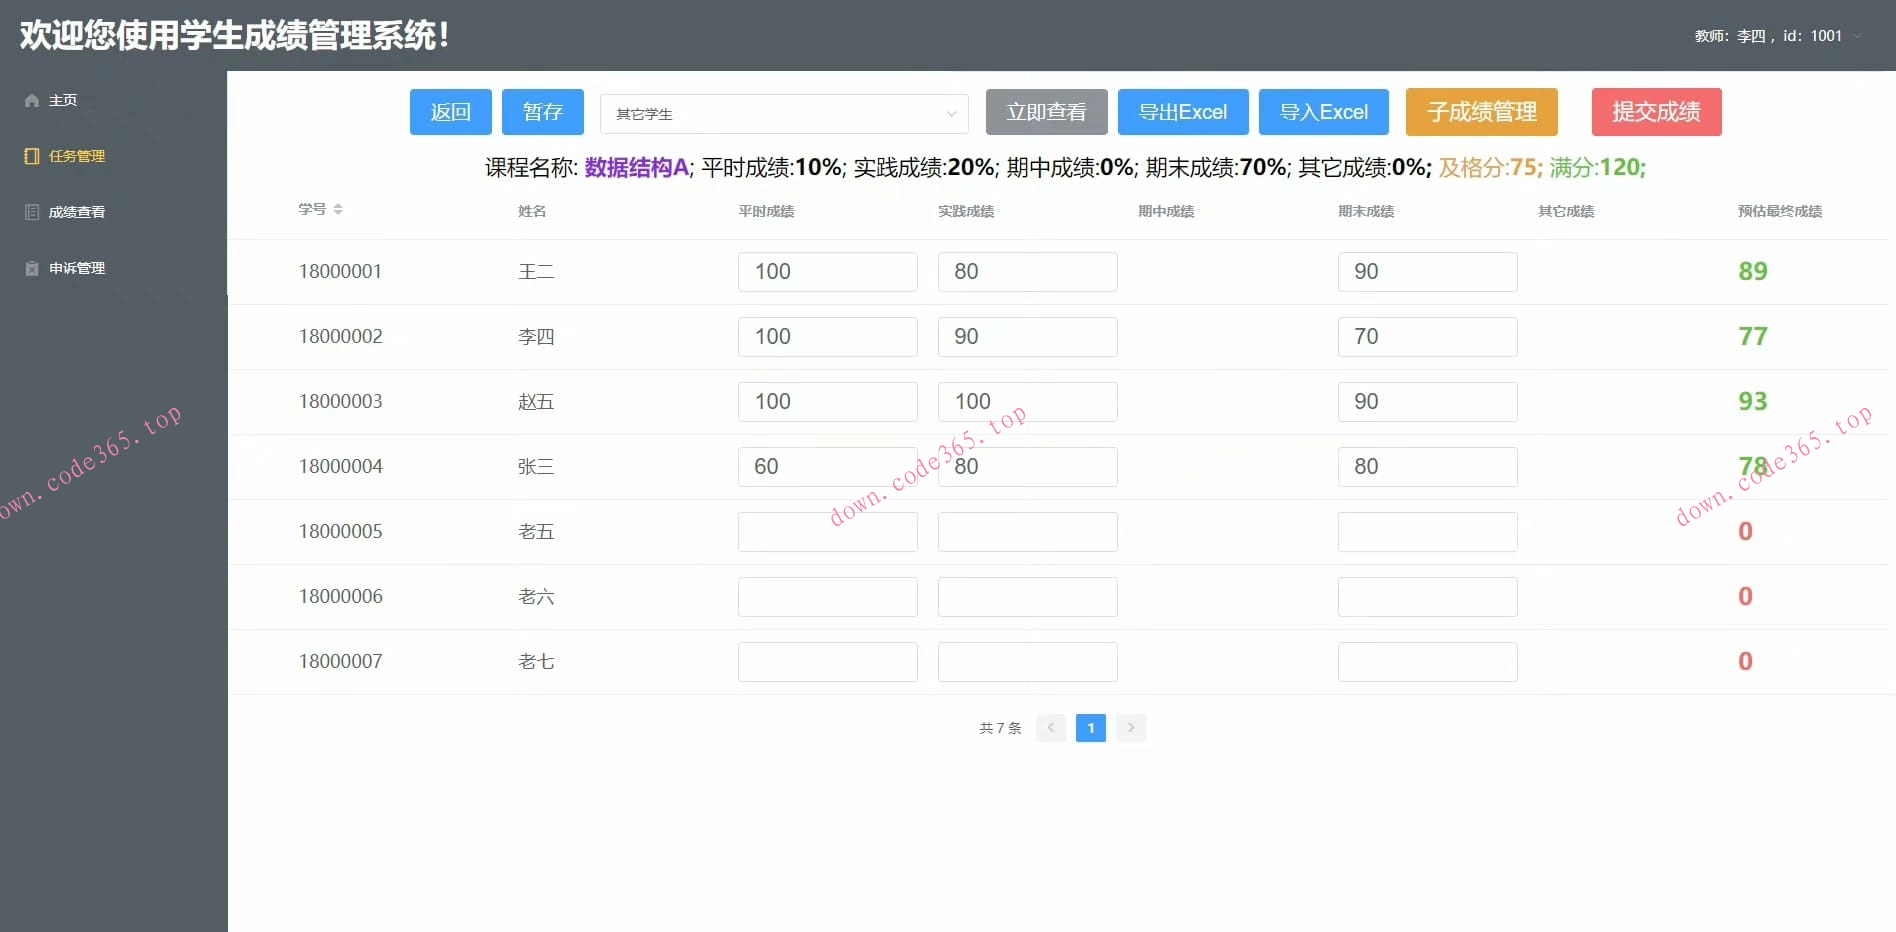Click the 暂存 button to save temporarily

(543, 112)
